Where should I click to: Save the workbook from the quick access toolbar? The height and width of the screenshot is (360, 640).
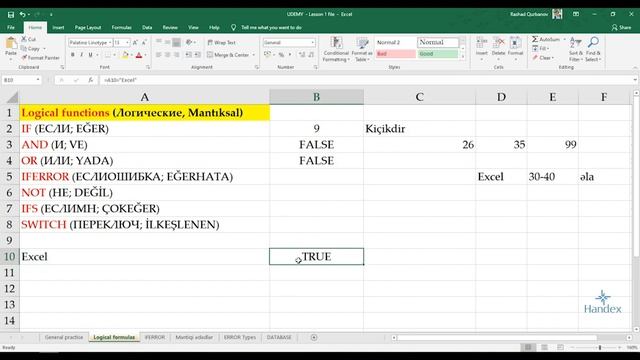pyautogui.click(x=11, y=14)
